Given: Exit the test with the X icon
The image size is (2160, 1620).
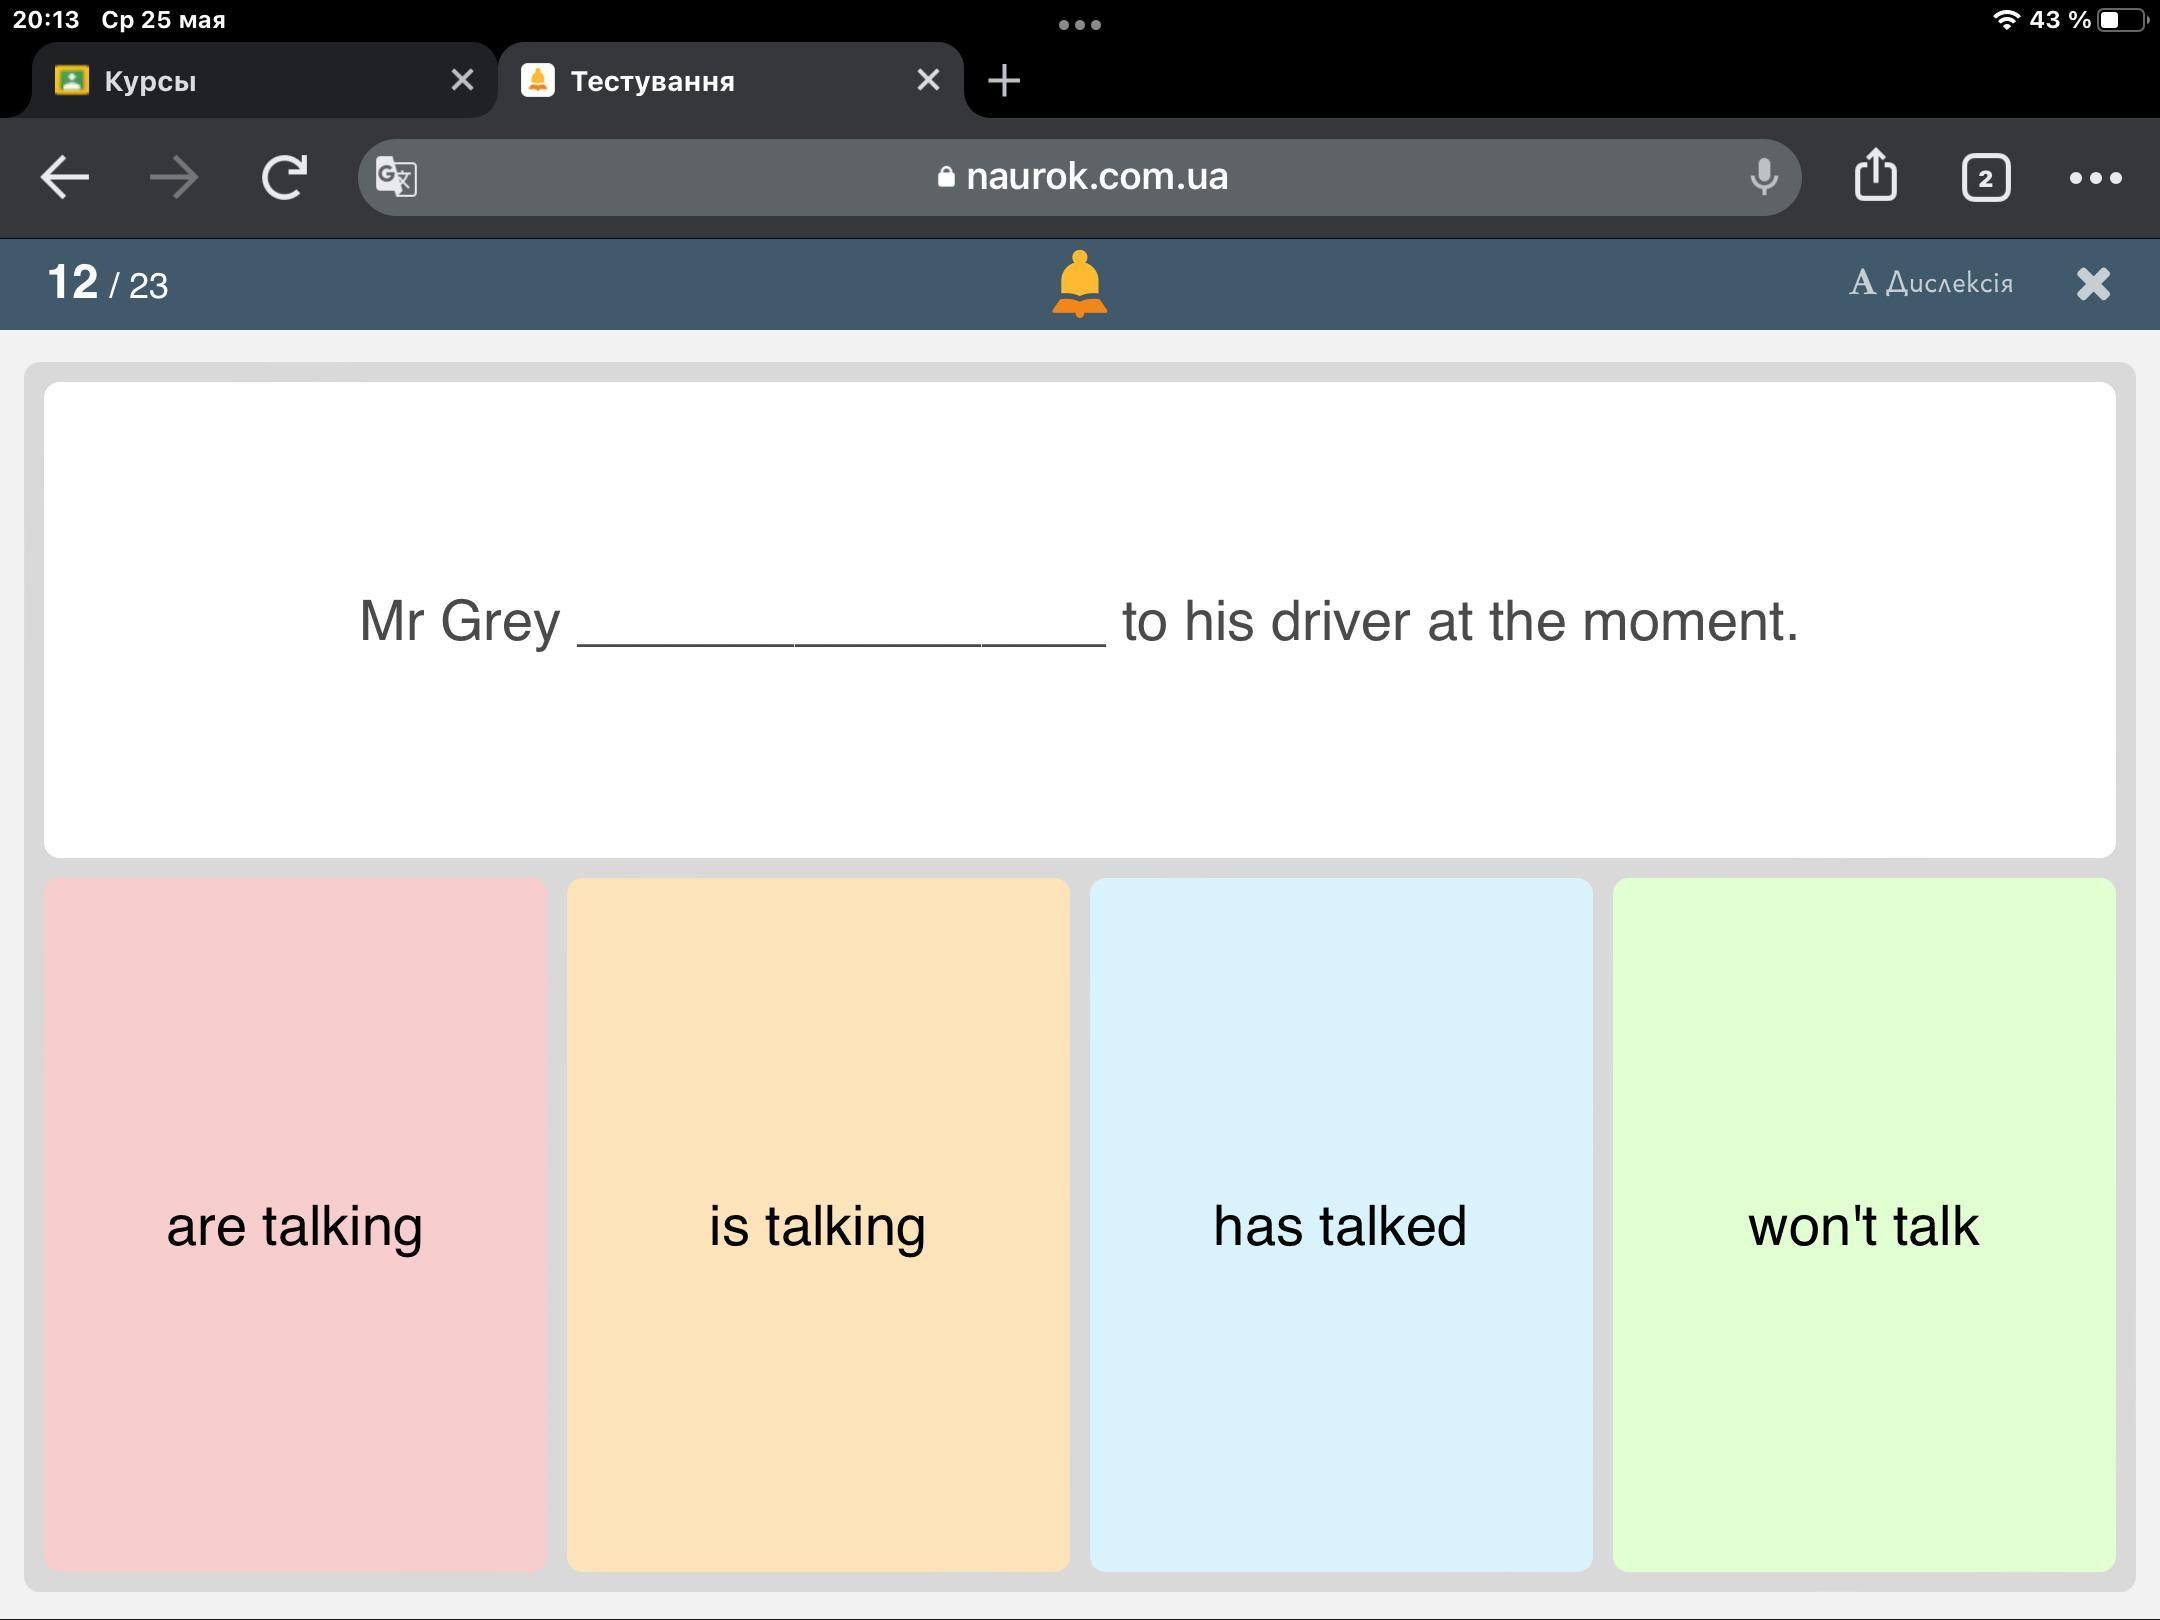Looking at the screenshot, I should point(2093,284).
